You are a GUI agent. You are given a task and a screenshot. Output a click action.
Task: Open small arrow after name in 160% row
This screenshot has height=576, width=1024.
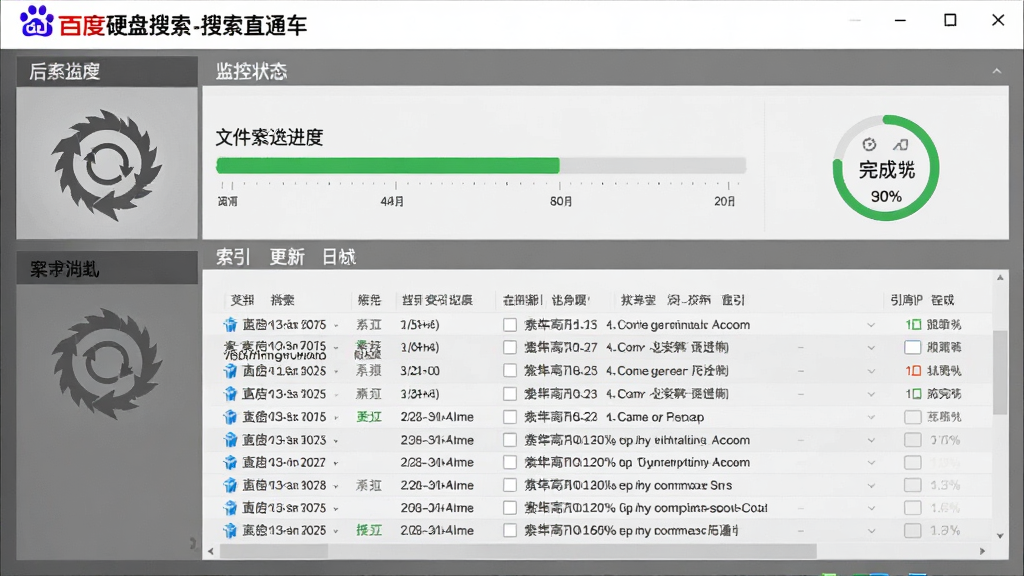(x=336, y=531)
